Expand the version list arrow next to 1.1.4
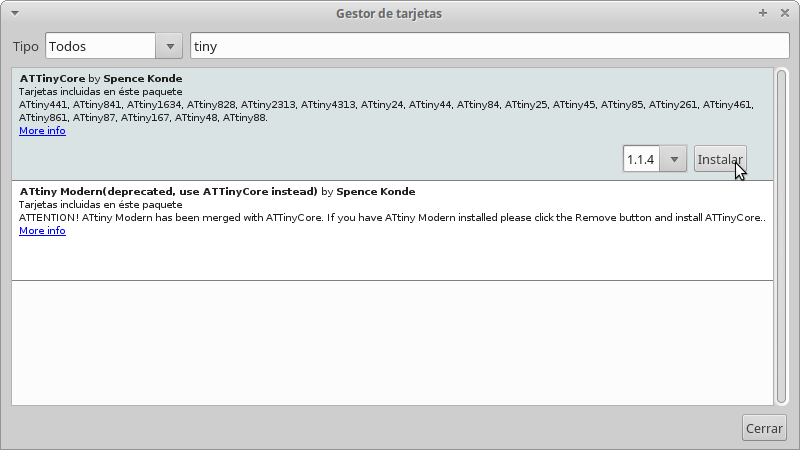Viewport: 800px width, 450px height. point(675,159)
